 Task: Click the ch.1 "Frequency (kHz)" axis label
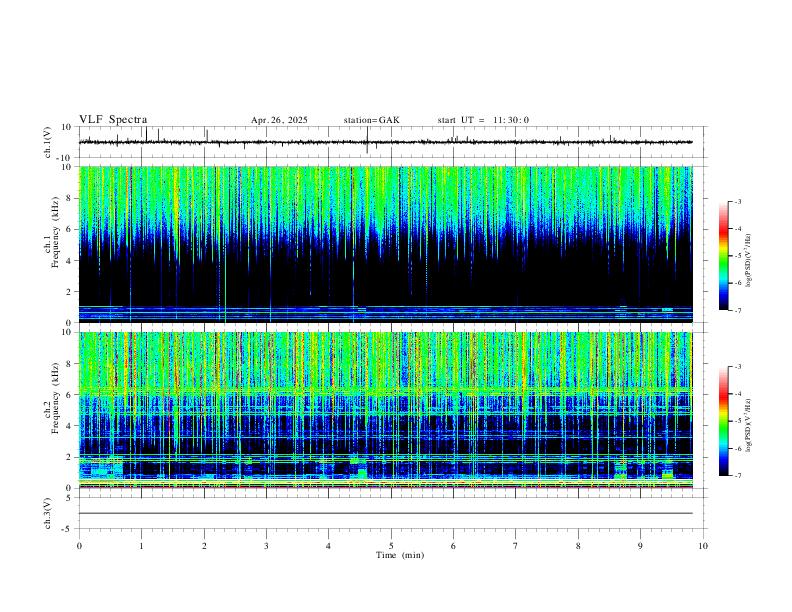pyautogui.click(x=55, y=233)
